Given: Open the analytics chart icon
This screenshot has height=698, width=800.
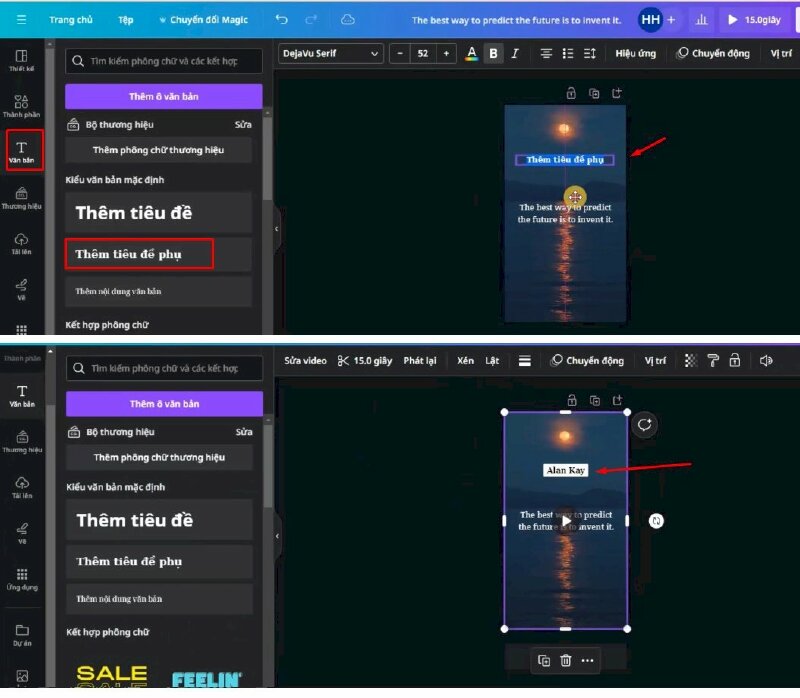Looking at the screenshot, I should [x=701, y=19].
